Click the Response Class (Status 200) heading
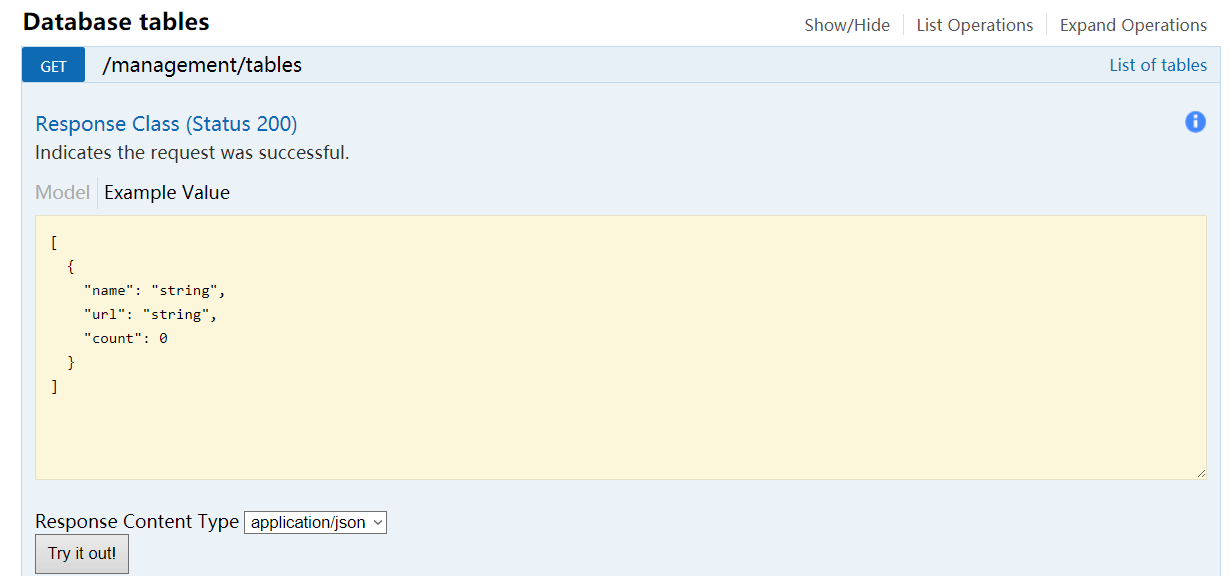1231x576 pixels. [166, 124]
